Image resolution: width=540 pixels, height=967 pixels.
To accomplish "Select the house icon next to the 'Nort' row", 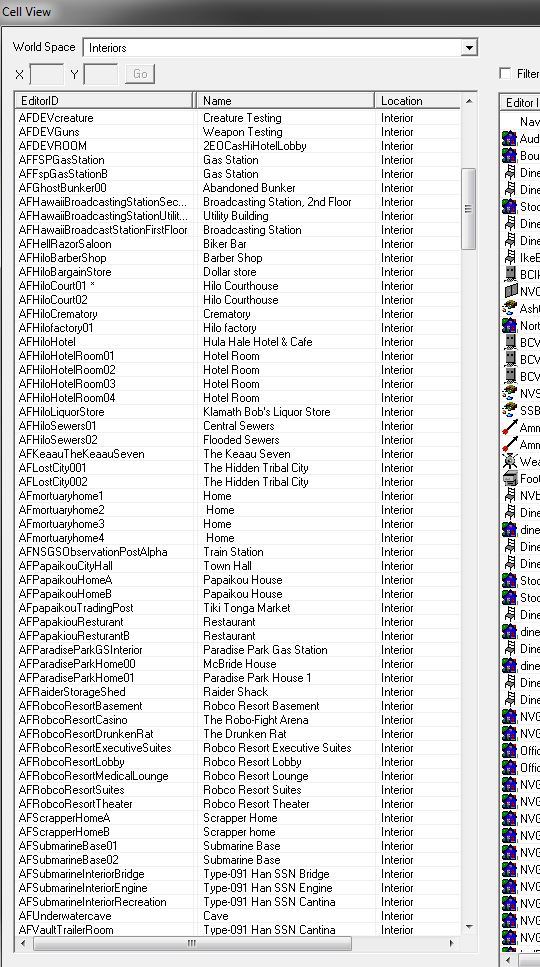I will (x=509, y=326).
